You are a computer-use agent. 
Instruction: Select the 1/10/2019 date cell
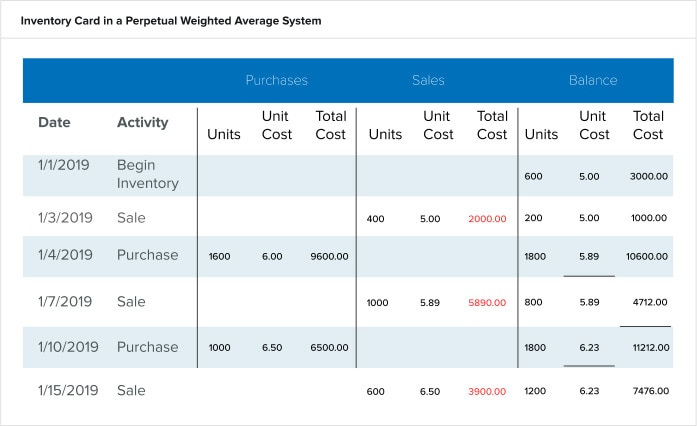69,347
